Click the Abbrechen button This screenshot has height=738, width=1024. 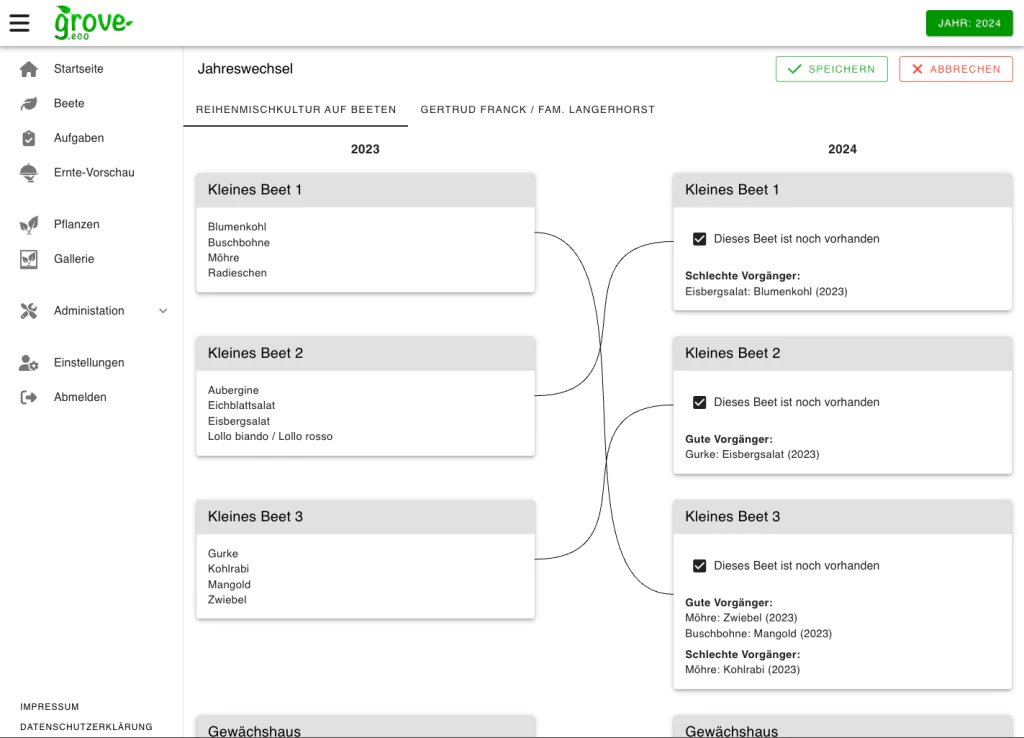(x=955, y=69)
